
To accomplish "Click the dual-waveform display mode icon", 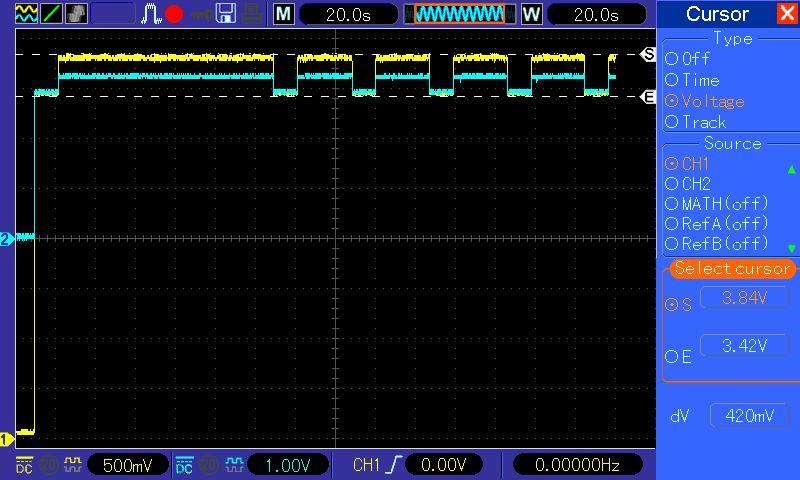I will [26, 14].
